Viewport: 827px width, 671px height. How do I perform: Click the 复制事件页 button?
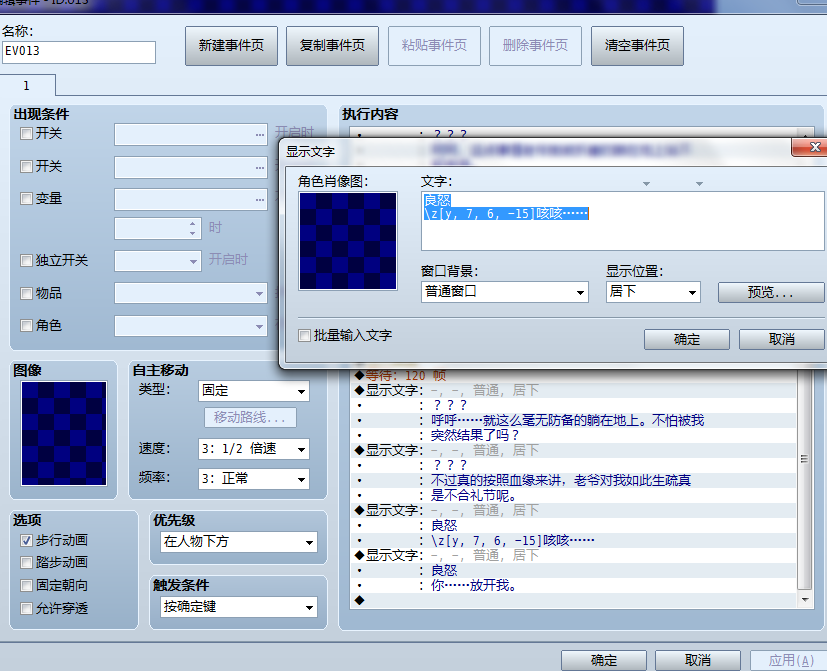(x=332, y=46)
